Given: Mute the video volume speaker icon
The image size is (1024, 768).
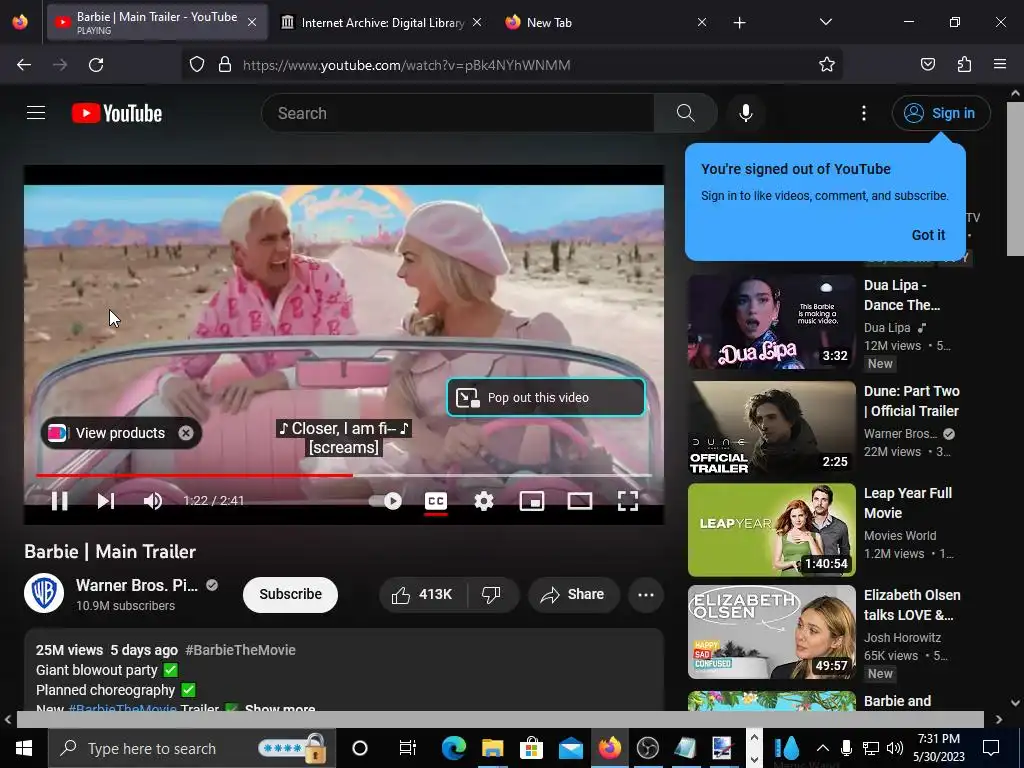Looking at the screenshot, I should pyautogui.click(x=153, y=501).
